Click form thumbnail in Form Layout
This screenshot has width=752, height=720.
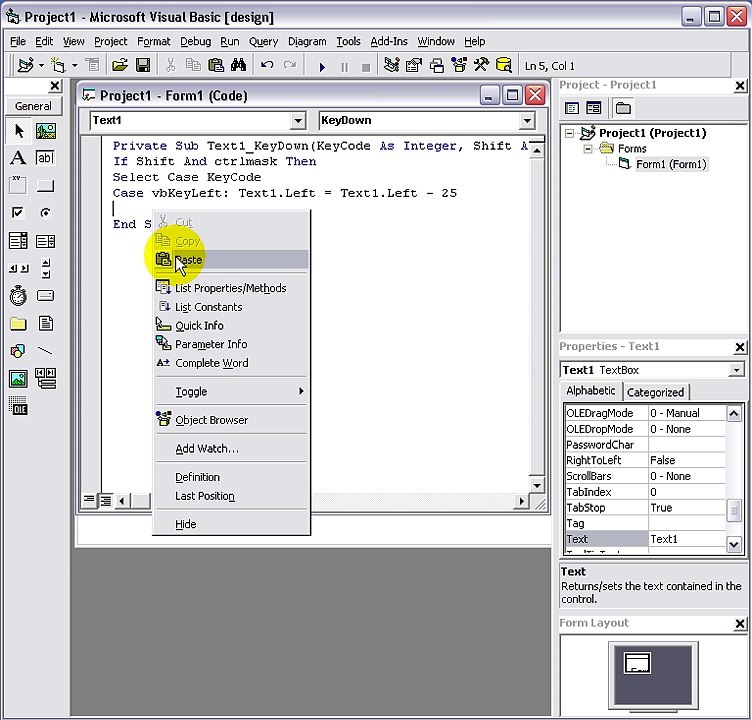coord(637,663)
